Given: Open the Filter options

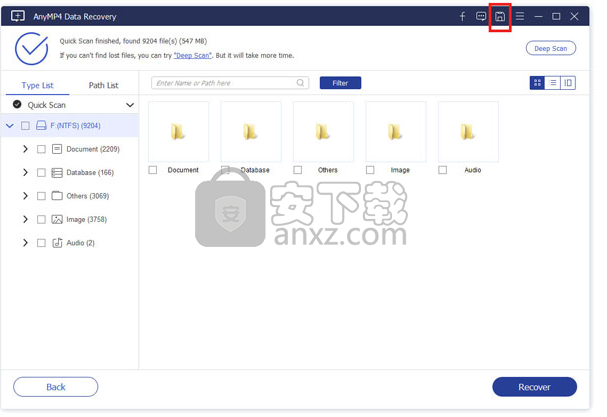Looking at the screenshot, I should [340, 82].
